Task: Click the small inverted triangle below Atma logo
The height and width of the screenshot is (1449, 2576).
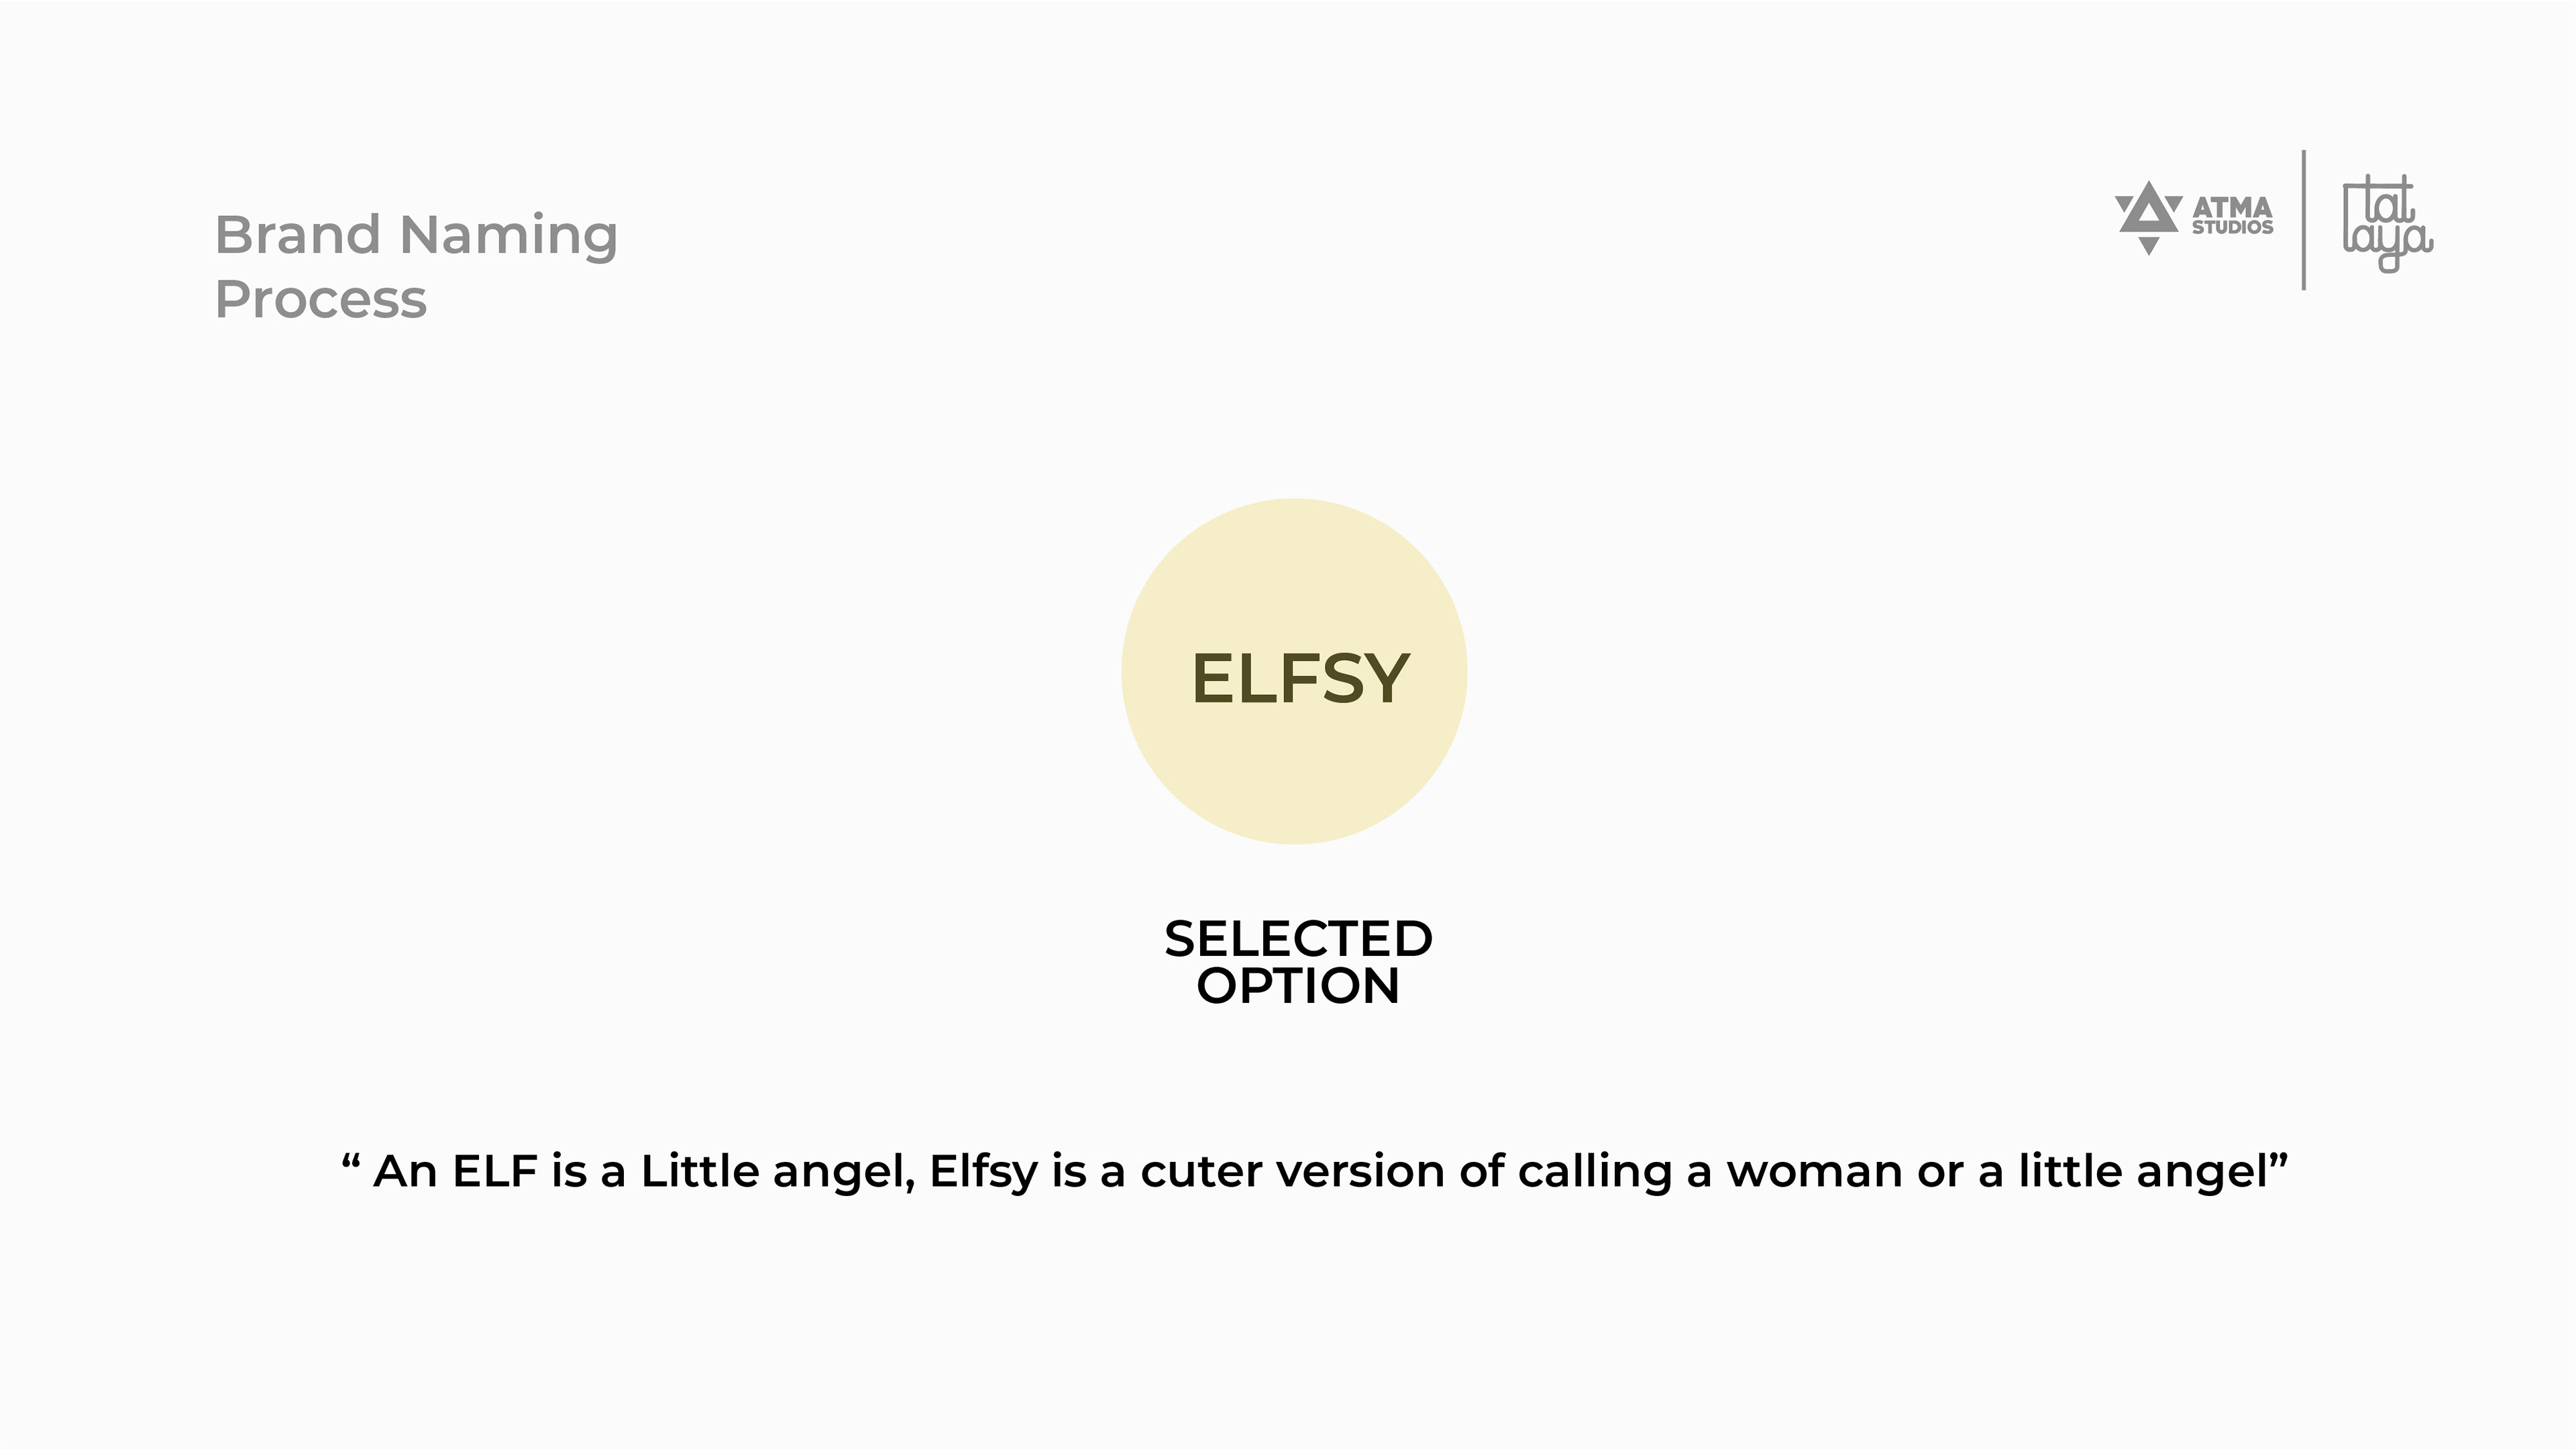Action: (2148, 245)
